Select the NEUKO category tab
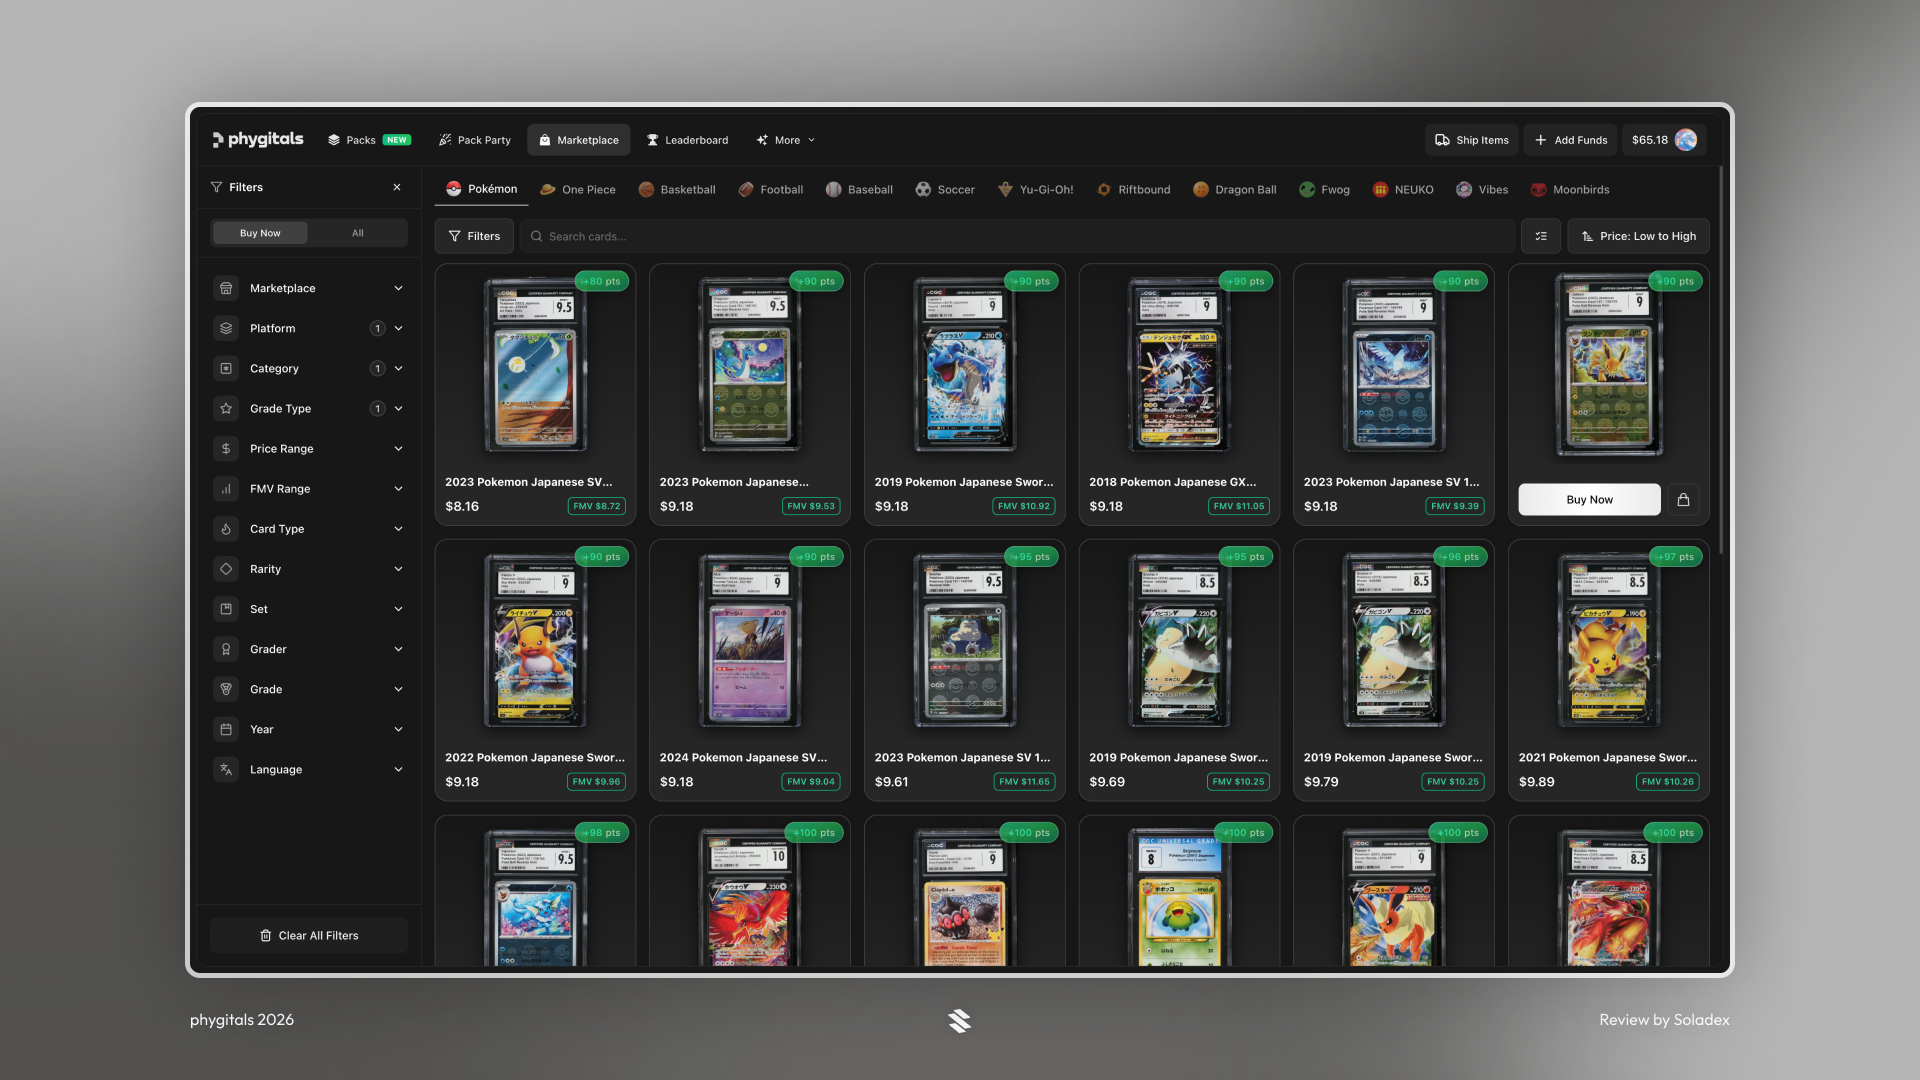 [1403, 189]
